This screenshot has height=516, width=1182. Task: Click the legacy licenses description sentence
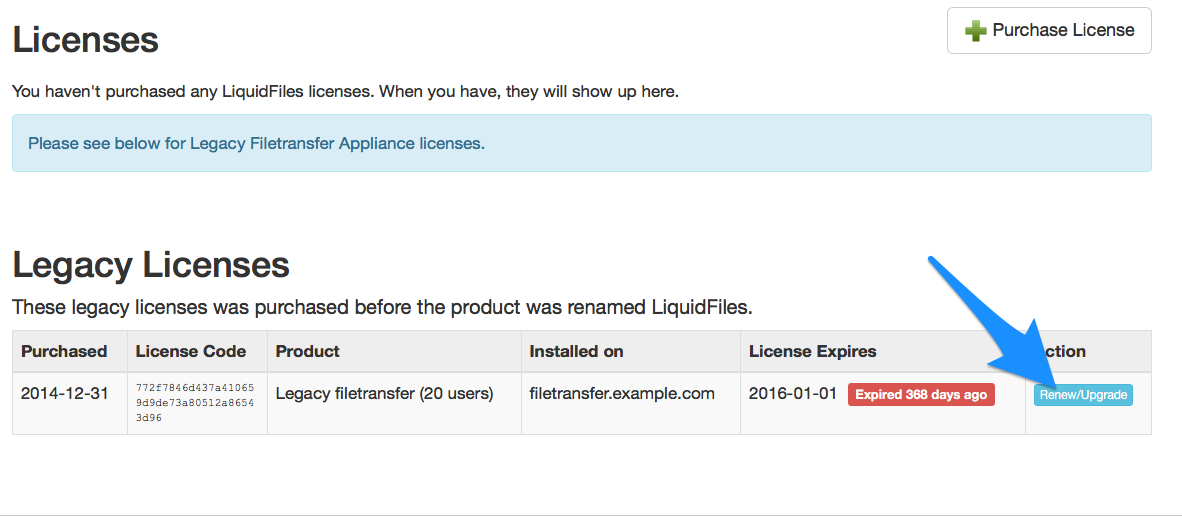click(x=382, y=307)
